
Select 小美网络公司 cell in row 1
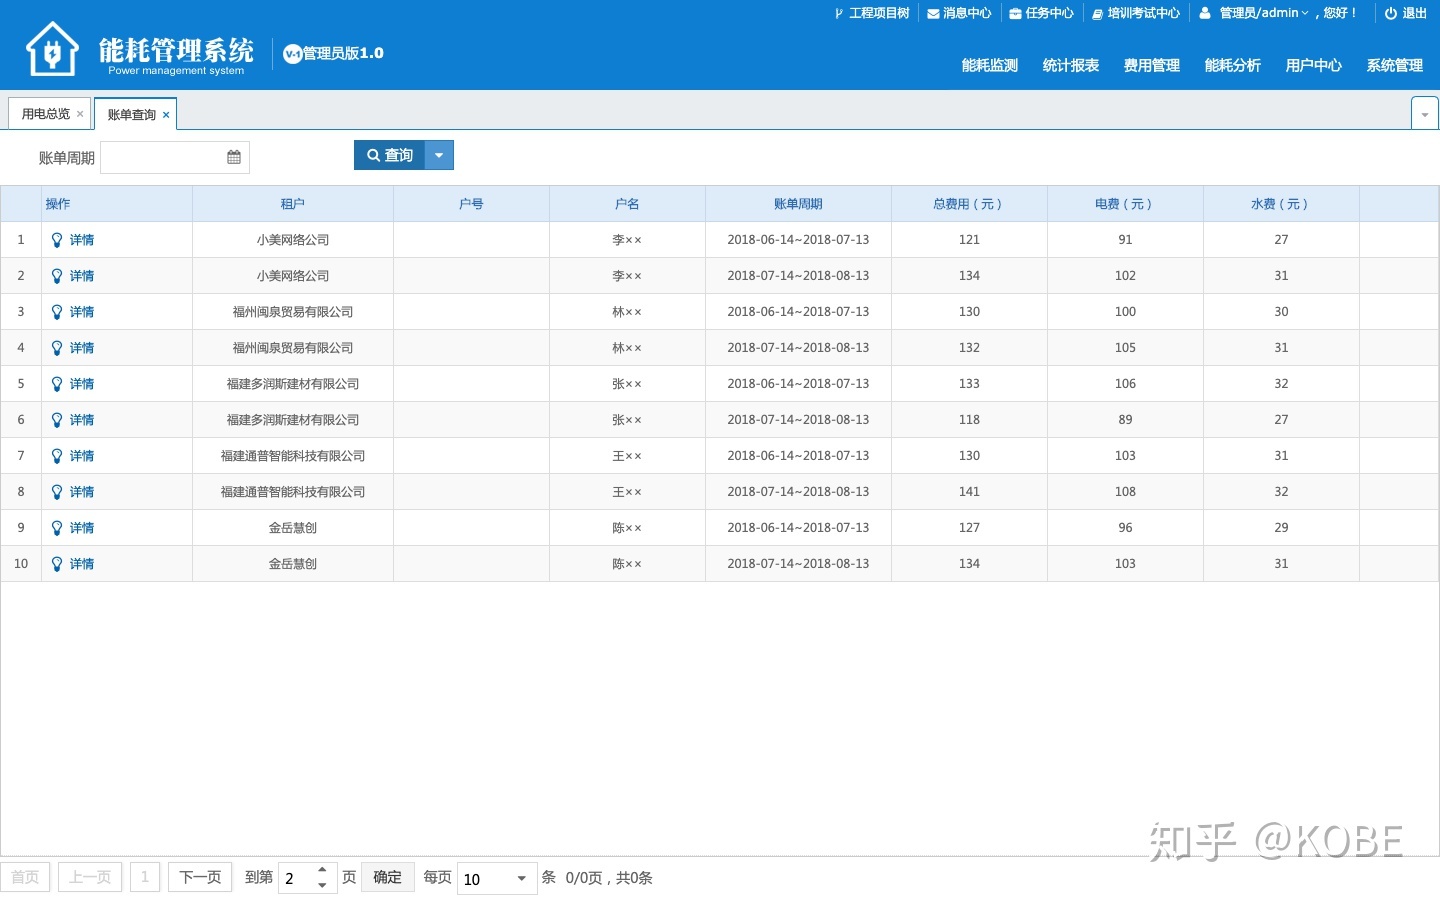293,240
